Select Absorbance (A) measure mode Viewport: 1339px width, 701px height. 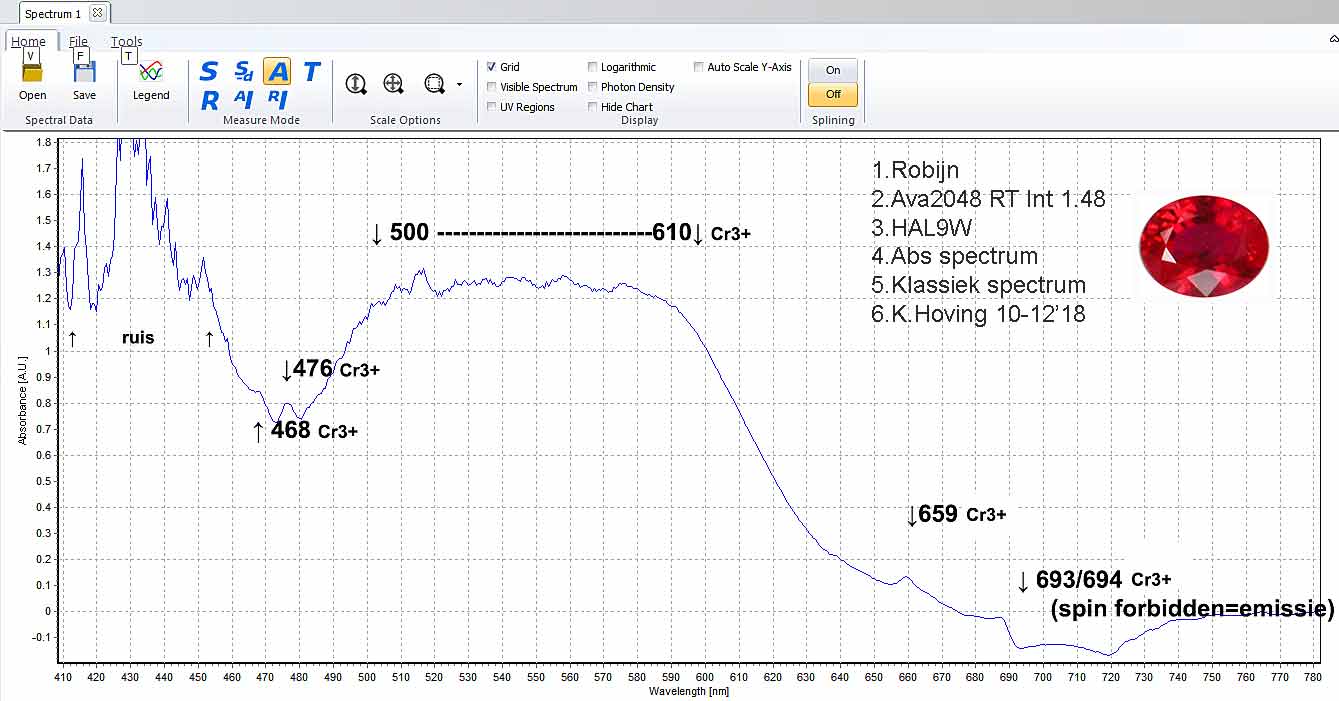(278, 71)
